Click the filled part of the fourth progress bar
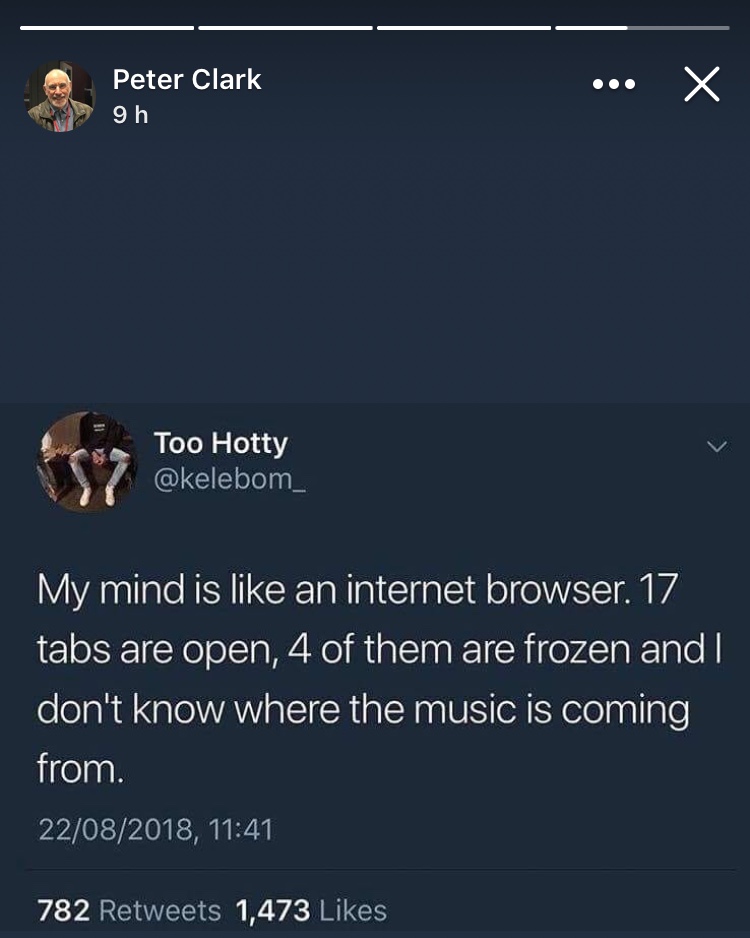The image size is (750, 938). tap(591, 28)
